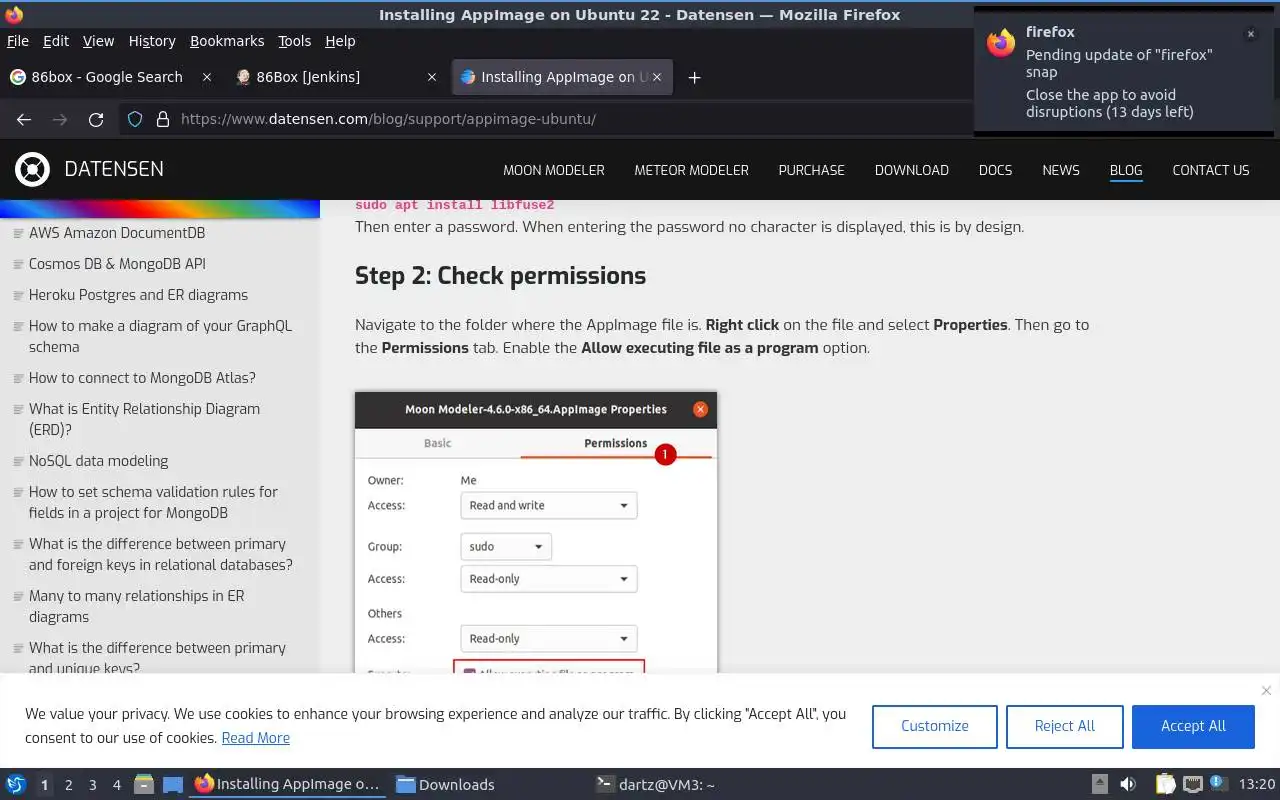
Task: Open volume control in system tray
Action: (x=1127, y=784)
